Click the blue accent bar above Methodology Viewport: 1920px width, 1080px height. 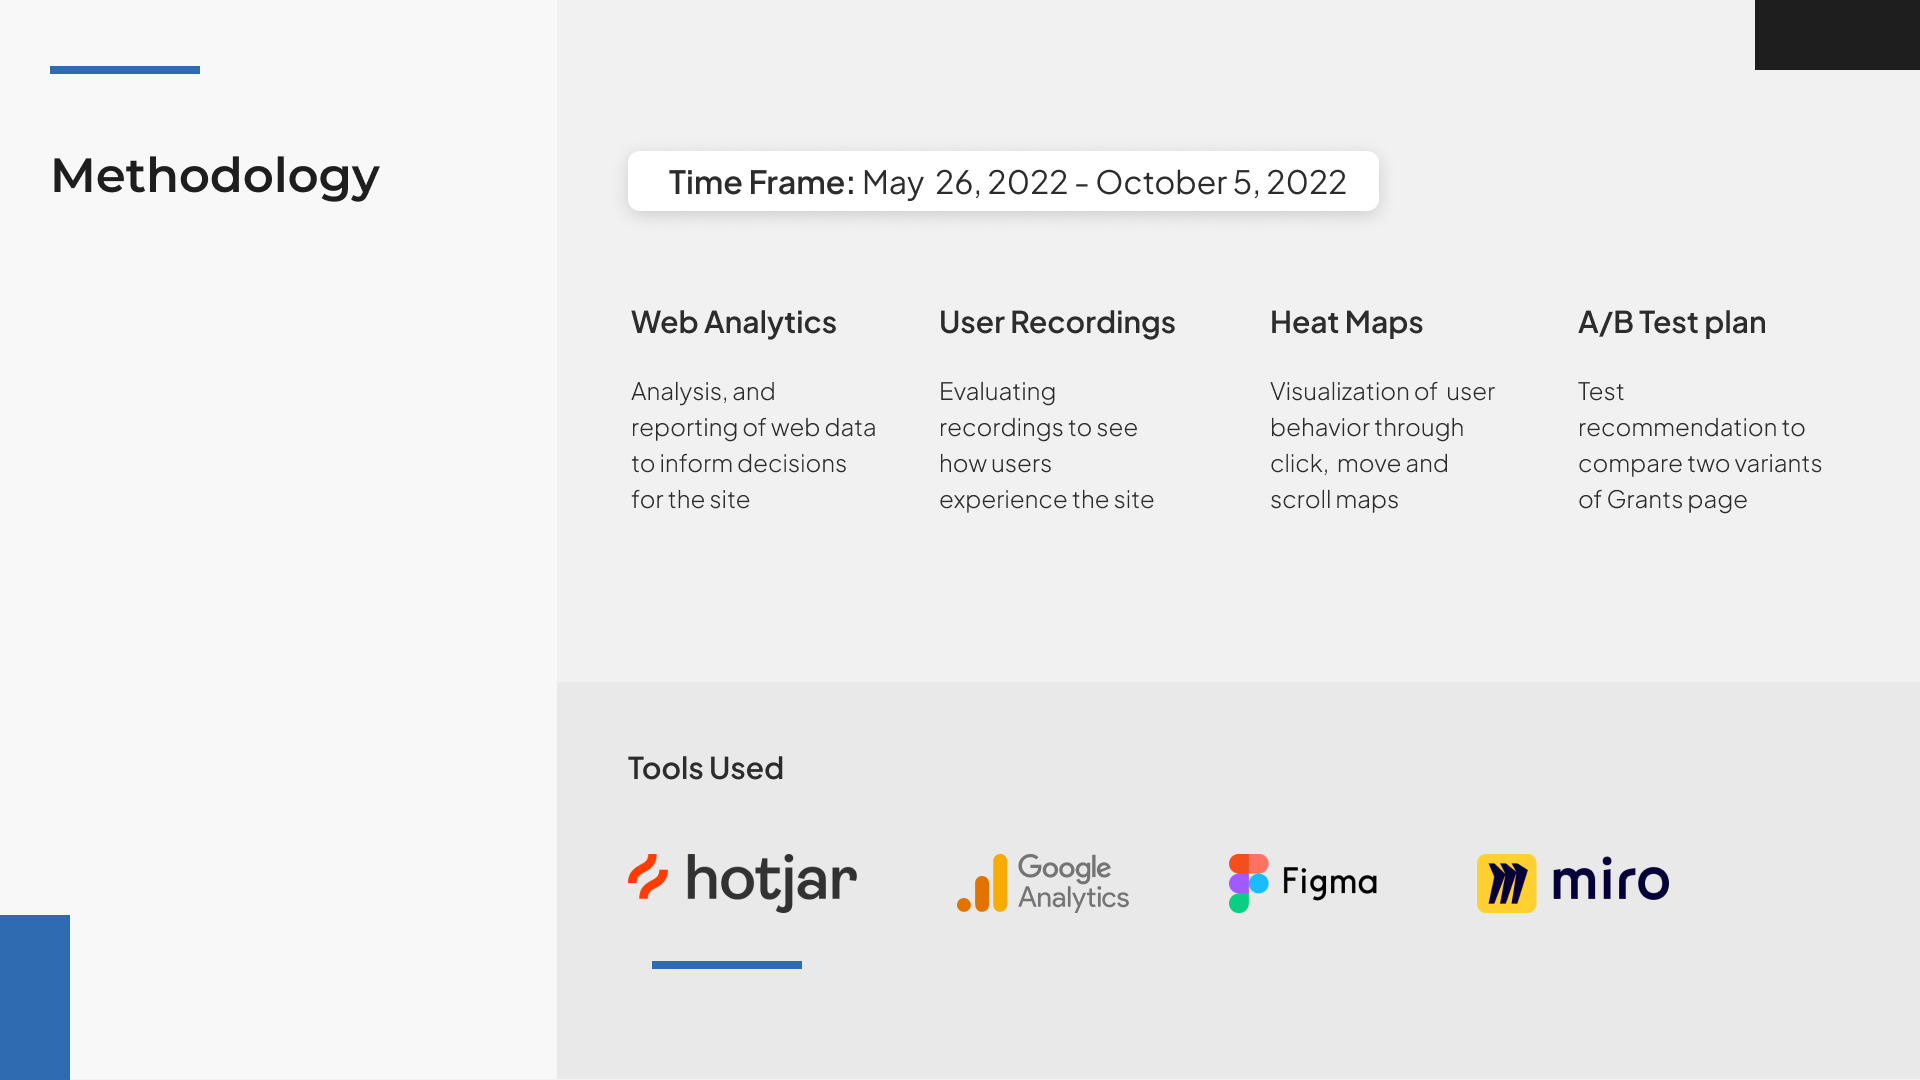coord(125,70)
